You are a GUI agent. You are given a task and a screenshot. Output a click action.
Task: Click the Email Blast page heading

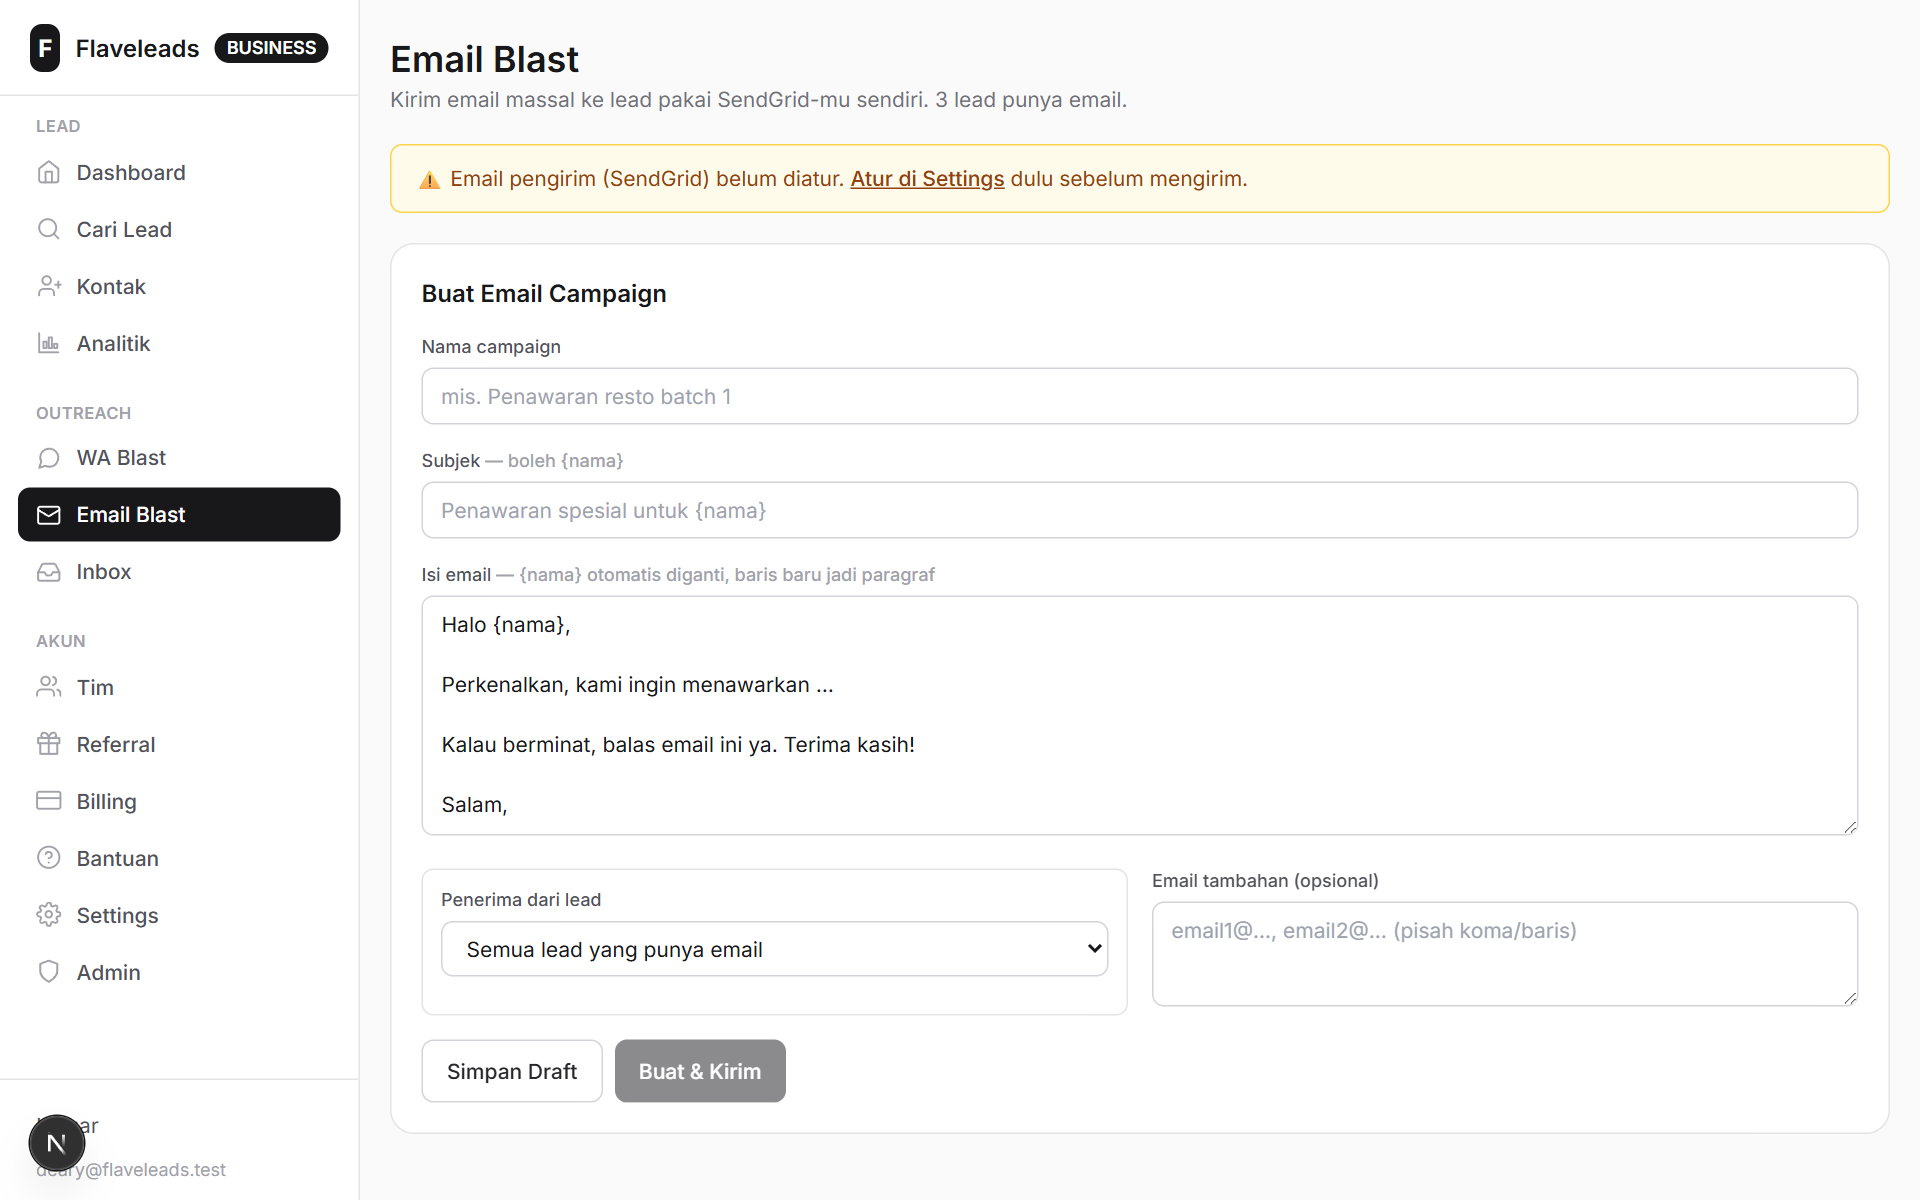pos(484,59)
